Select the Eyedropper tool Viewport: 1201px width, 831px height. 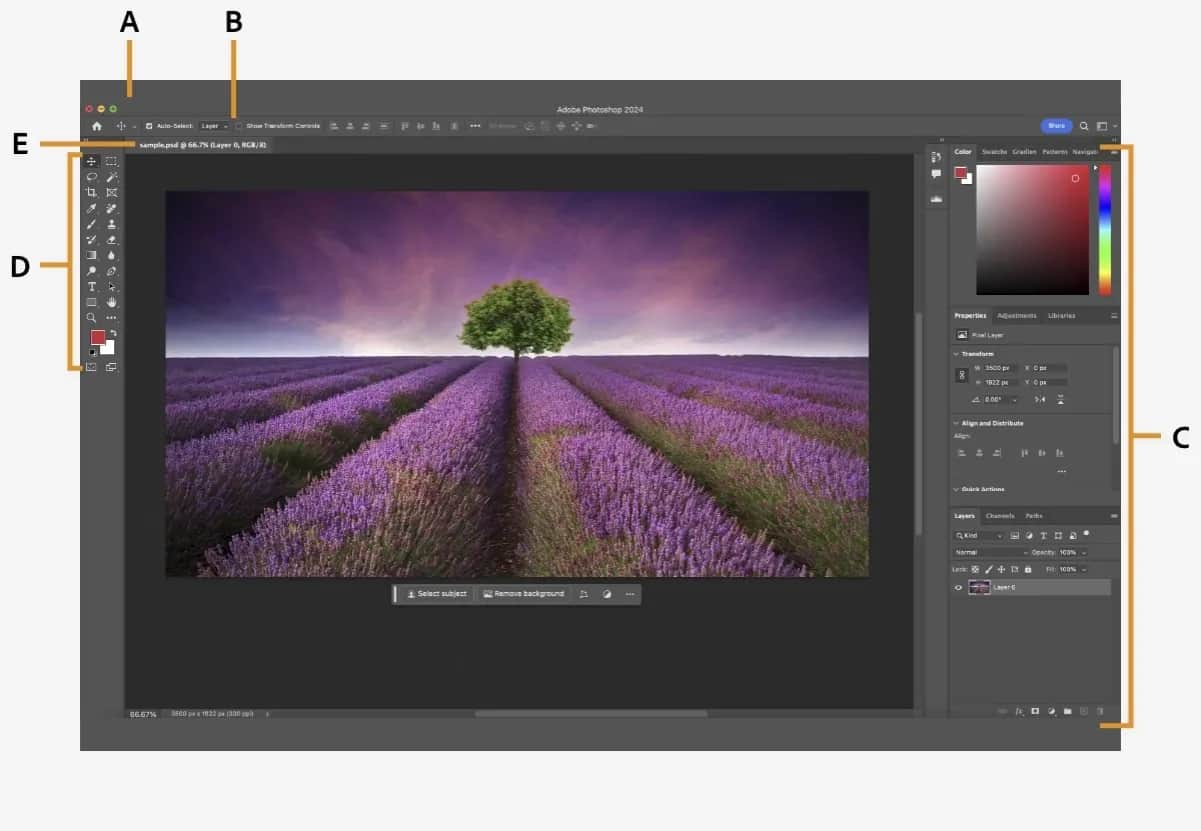coord(92,208)
